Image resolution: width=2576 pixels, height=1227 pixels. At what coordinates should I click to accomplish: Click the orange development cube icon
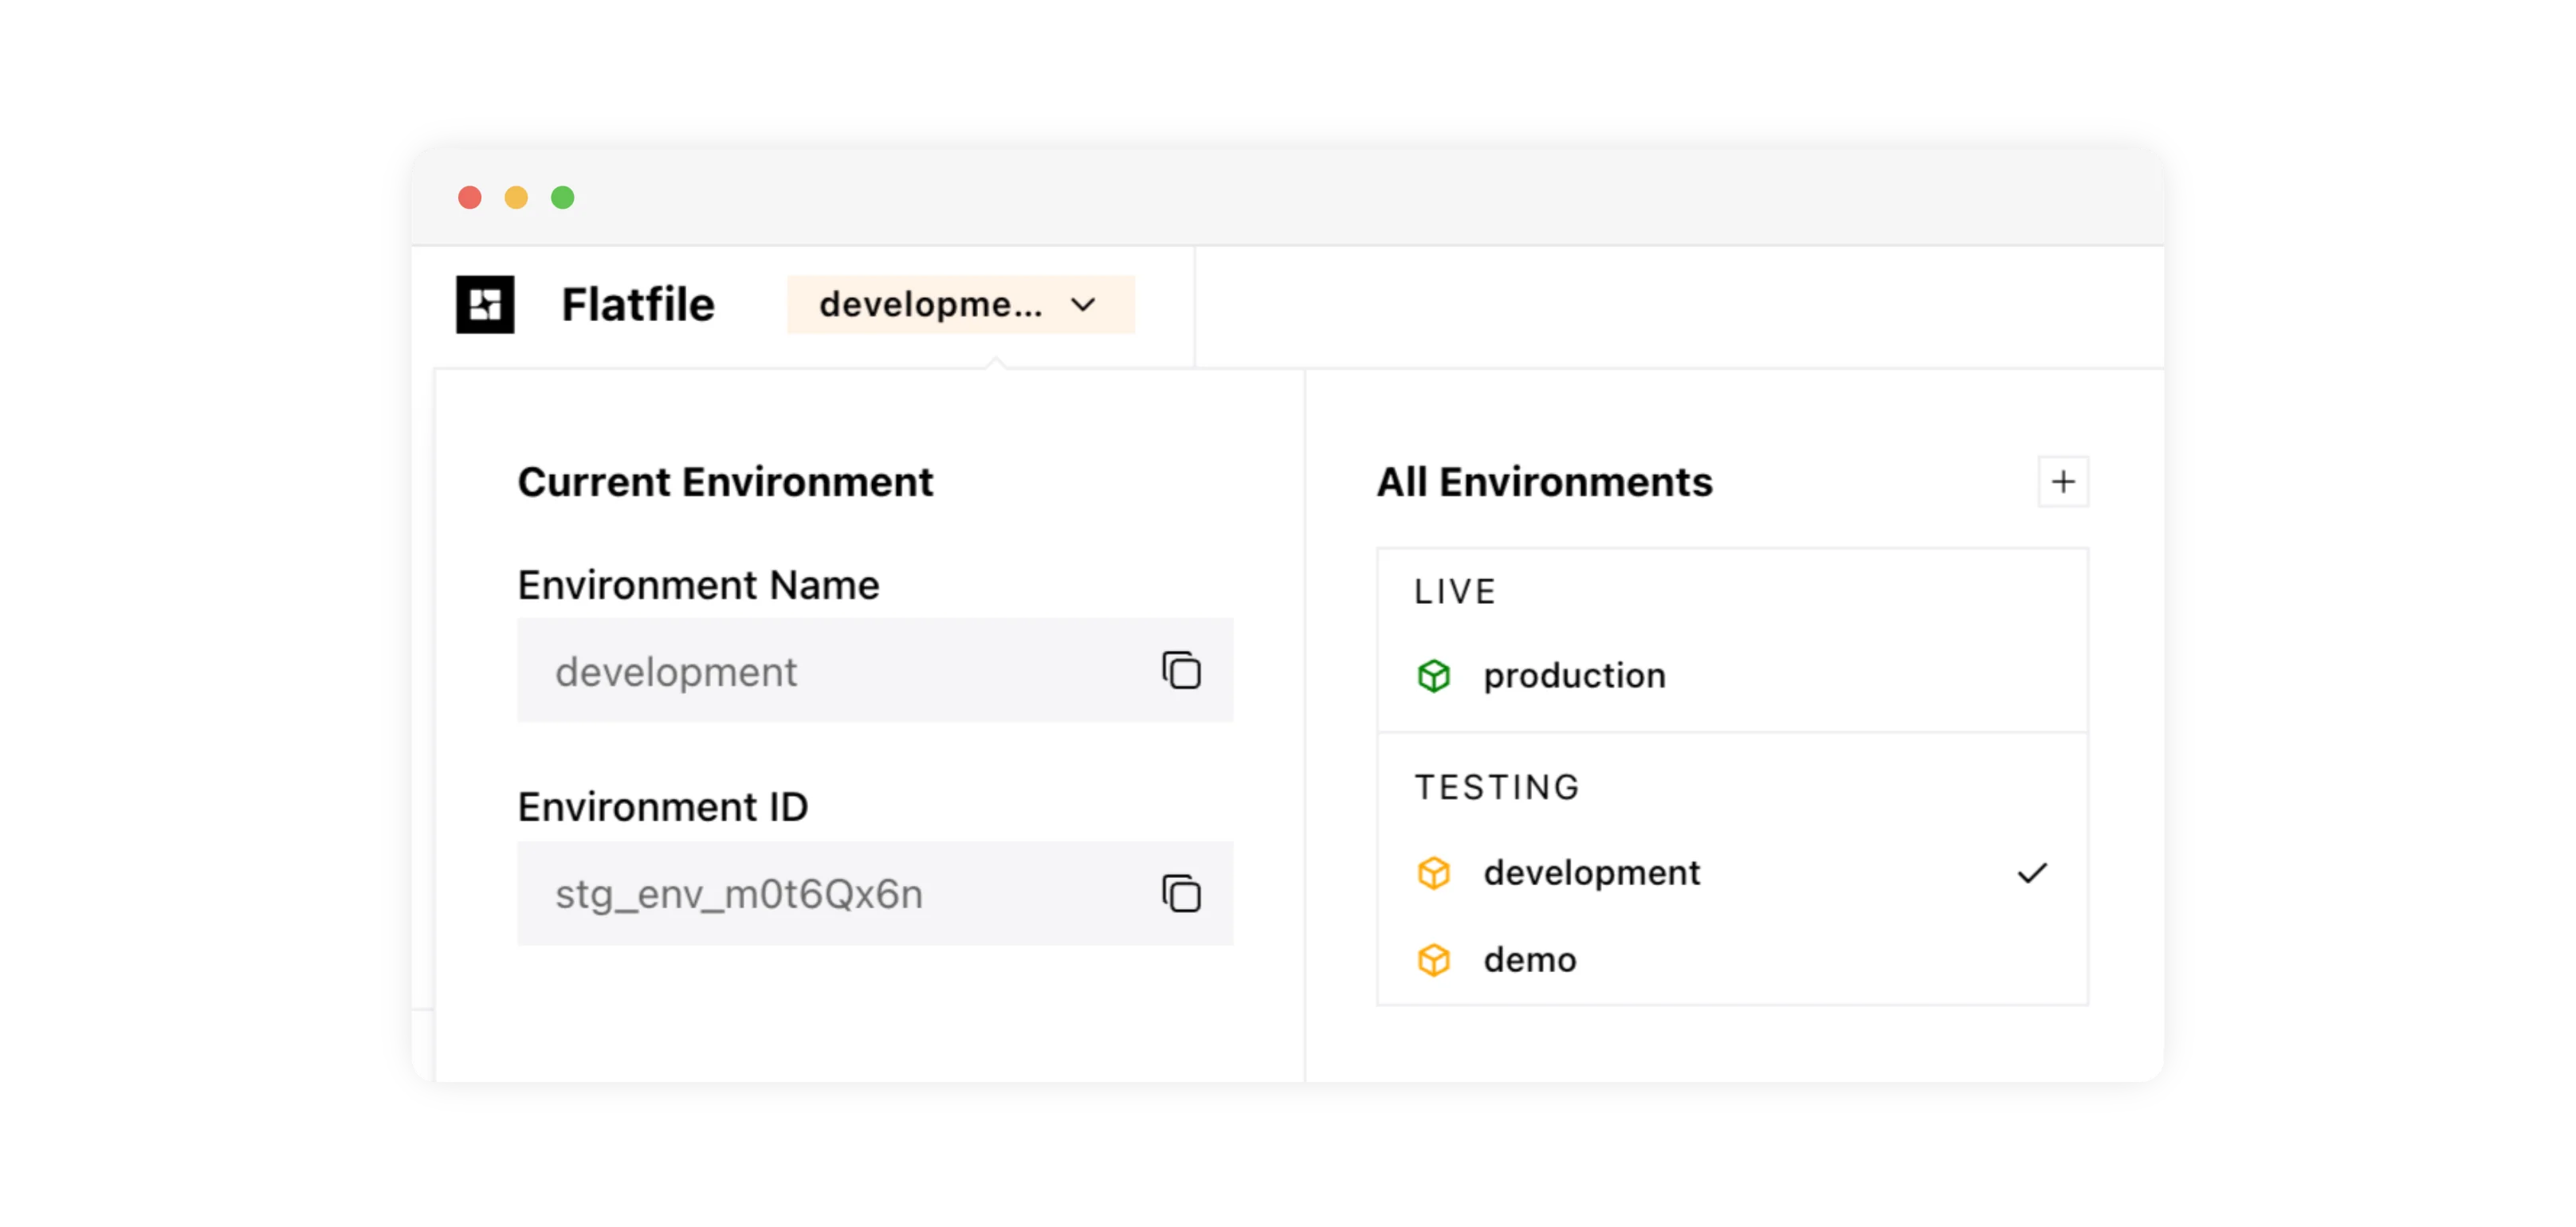click(x=1433, y=873)
